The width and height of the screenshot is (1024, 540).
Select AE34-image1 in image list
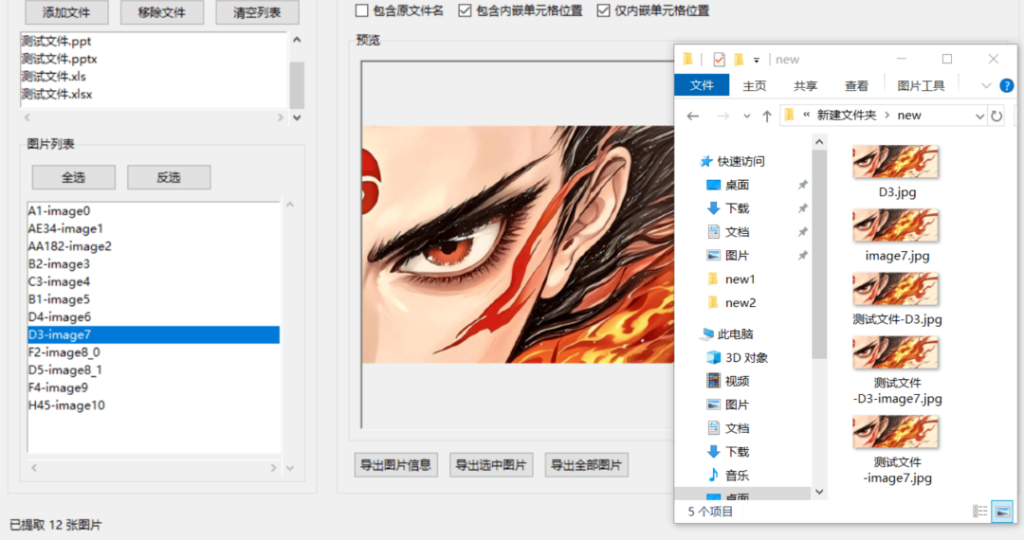coord(153,229)
